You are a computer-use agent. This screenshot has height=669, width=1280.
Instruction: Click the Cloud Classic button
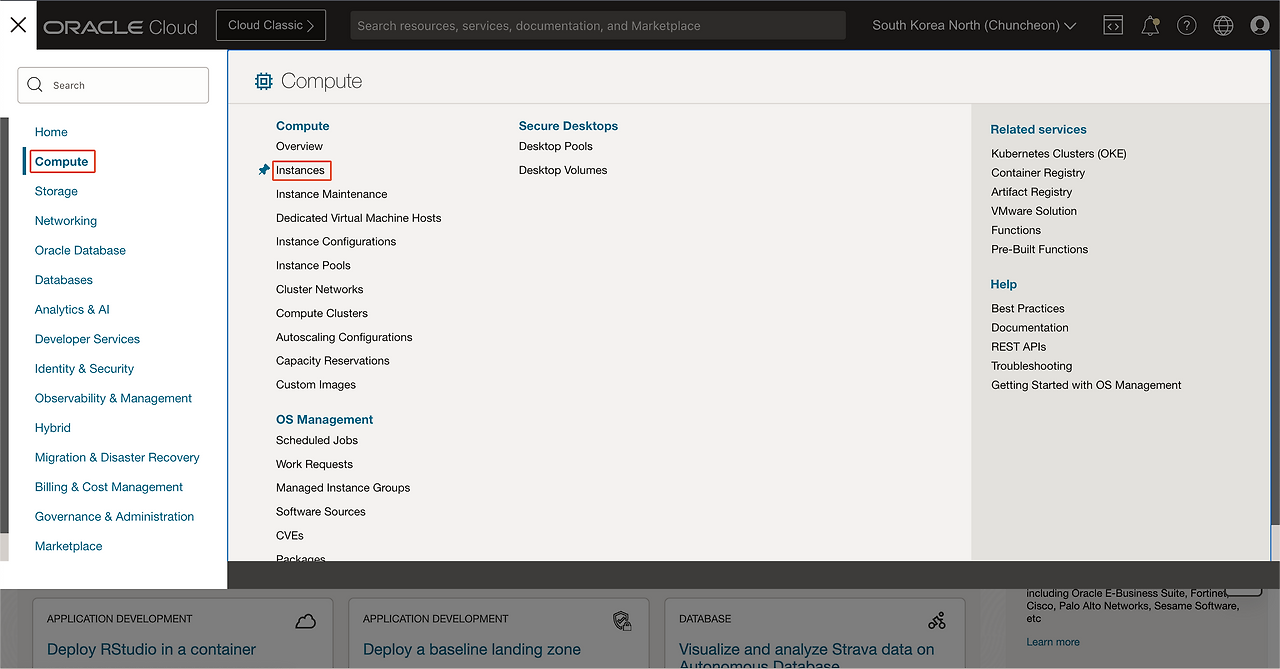[x=270, y=26]
